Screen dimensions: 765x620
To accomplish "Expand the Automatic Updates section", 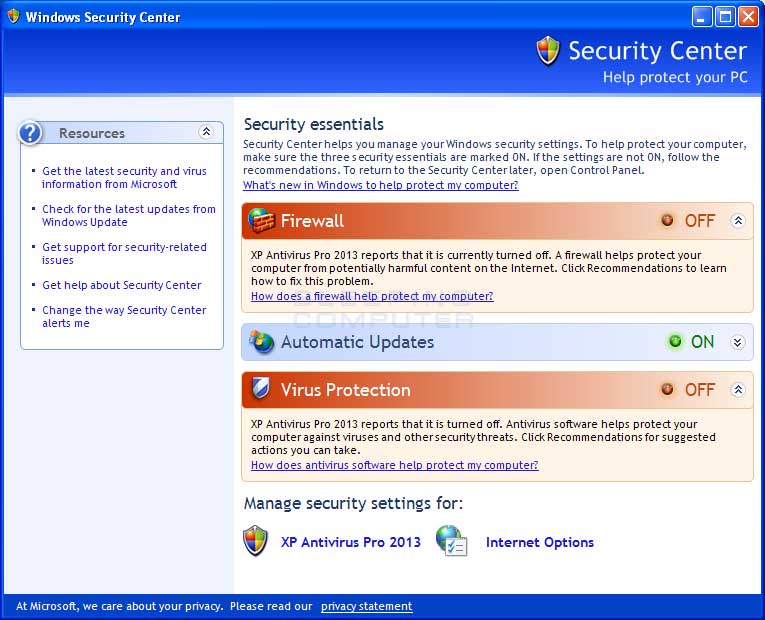I will point(738,342).
